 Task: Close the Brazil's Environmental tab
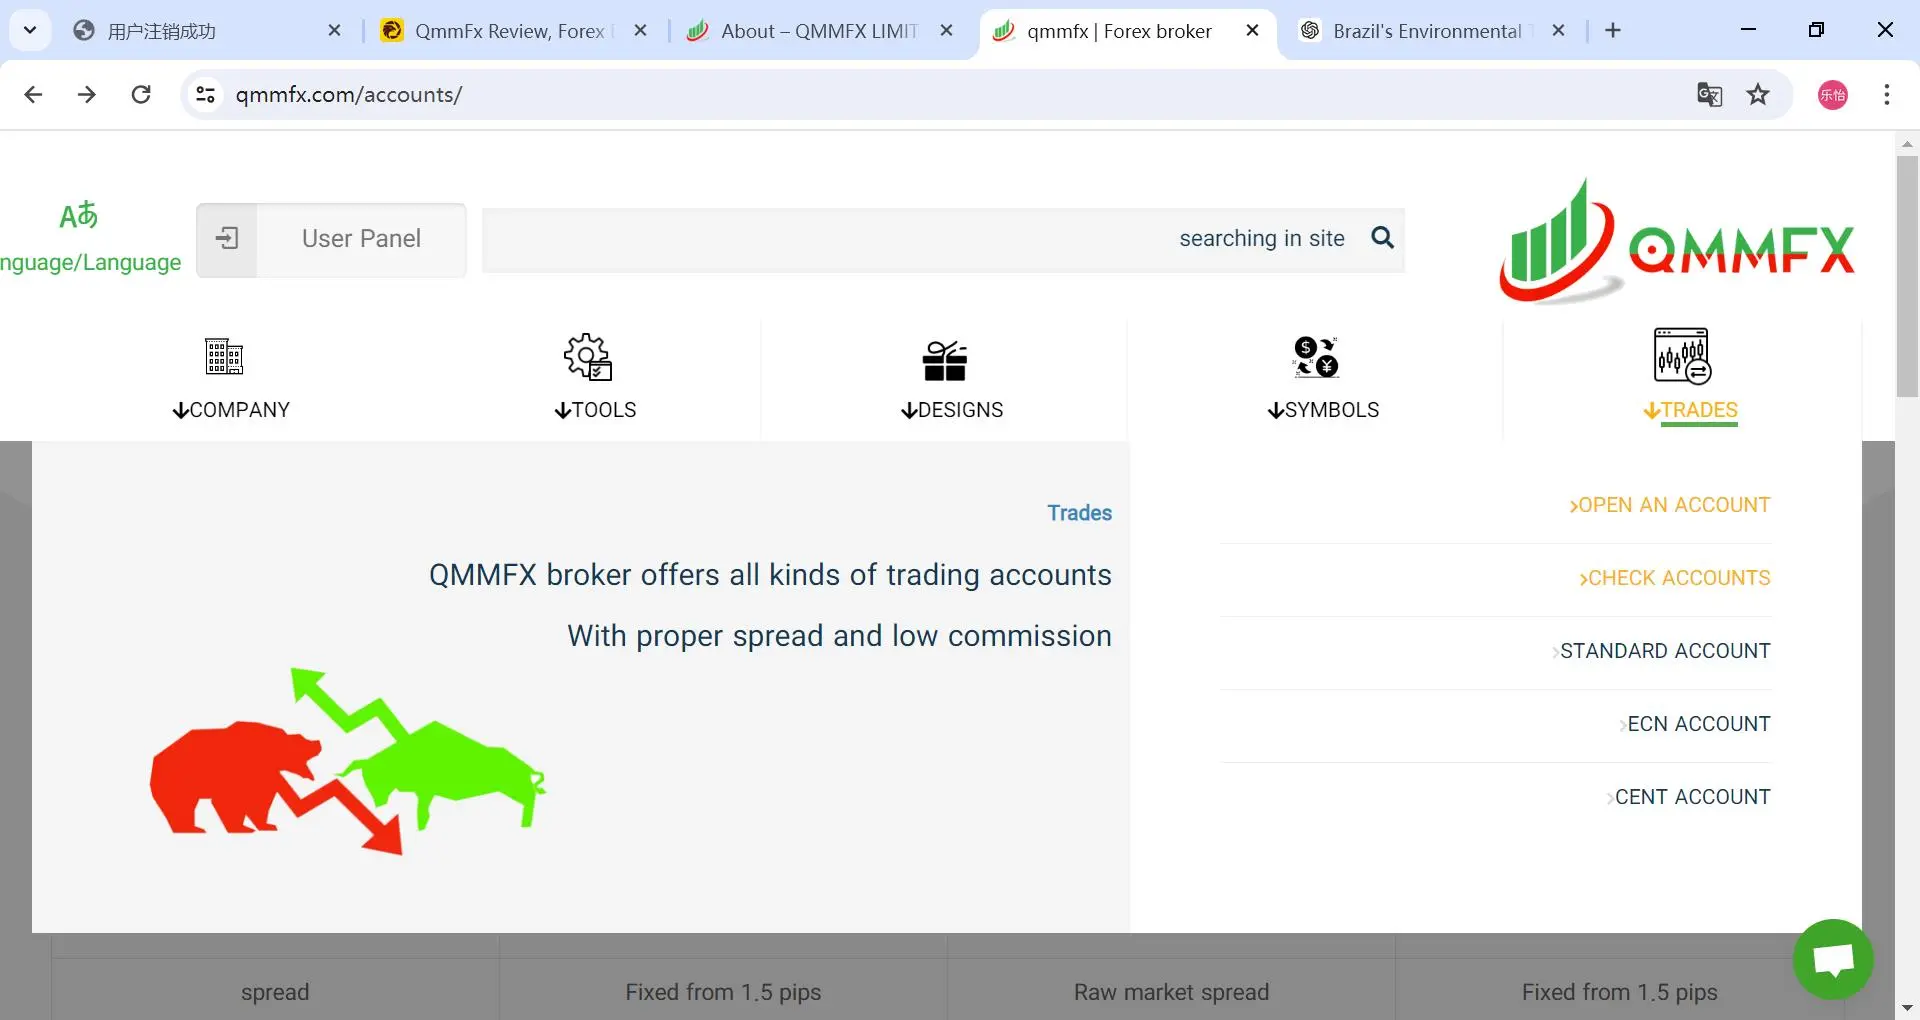[x=1558, y=31]
